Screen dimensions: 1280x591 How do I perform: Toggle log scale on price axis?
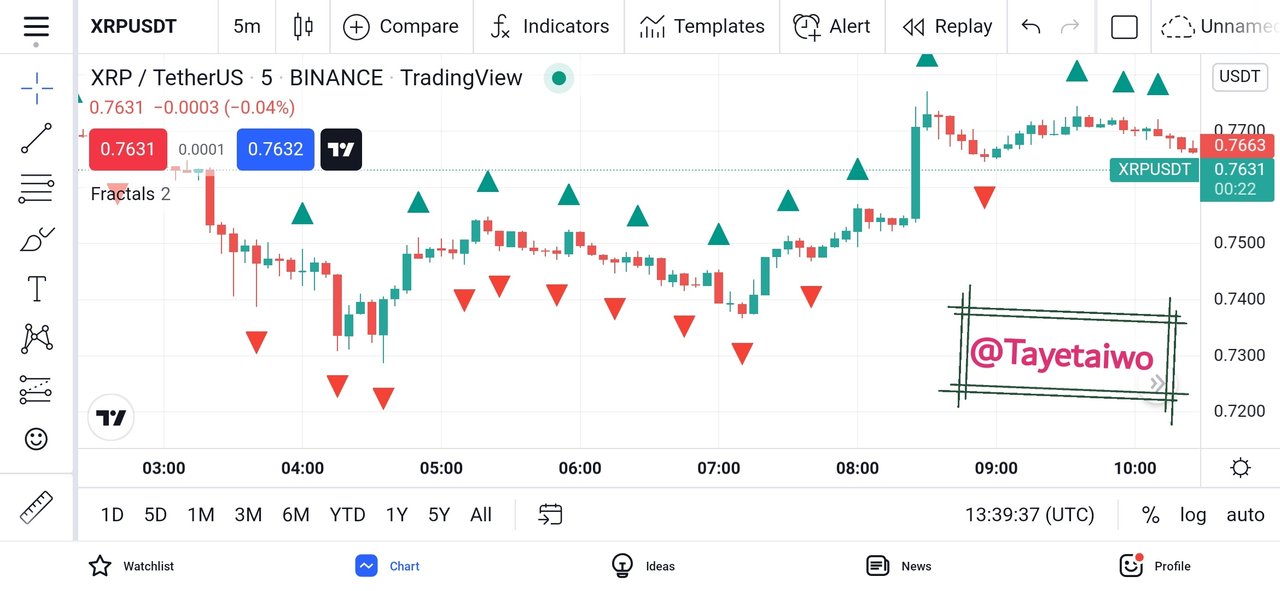(x=1193, y=515)
